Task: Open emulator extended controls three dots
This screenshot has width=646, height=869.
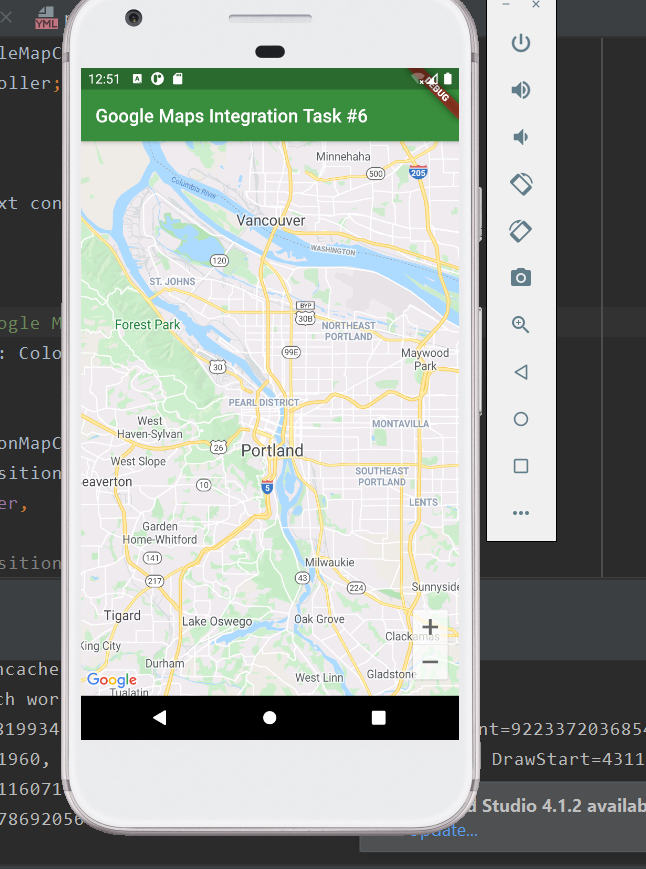Action: click(521, 513)
